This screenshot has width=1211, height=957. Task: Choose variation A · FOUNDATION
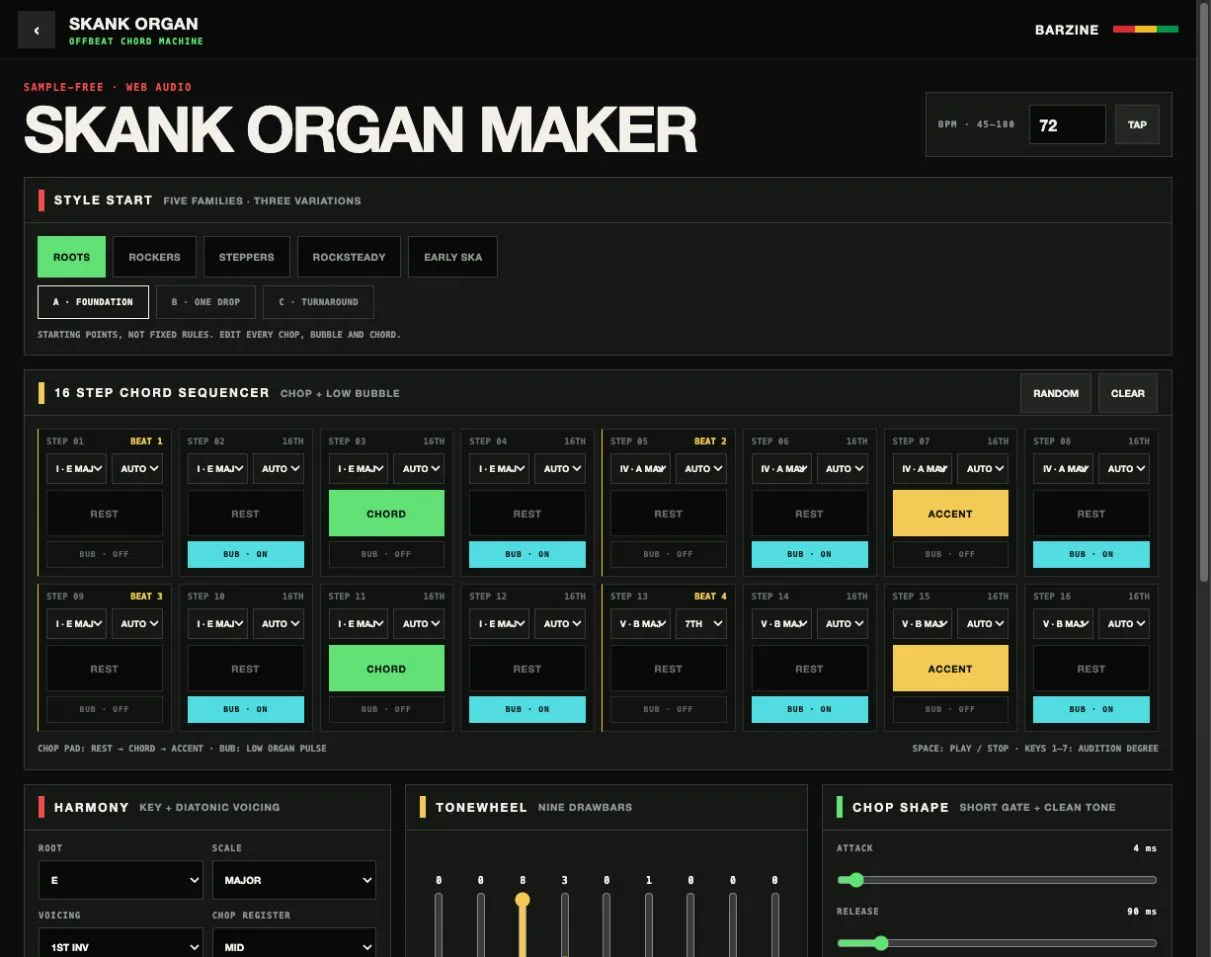(93, 302)
